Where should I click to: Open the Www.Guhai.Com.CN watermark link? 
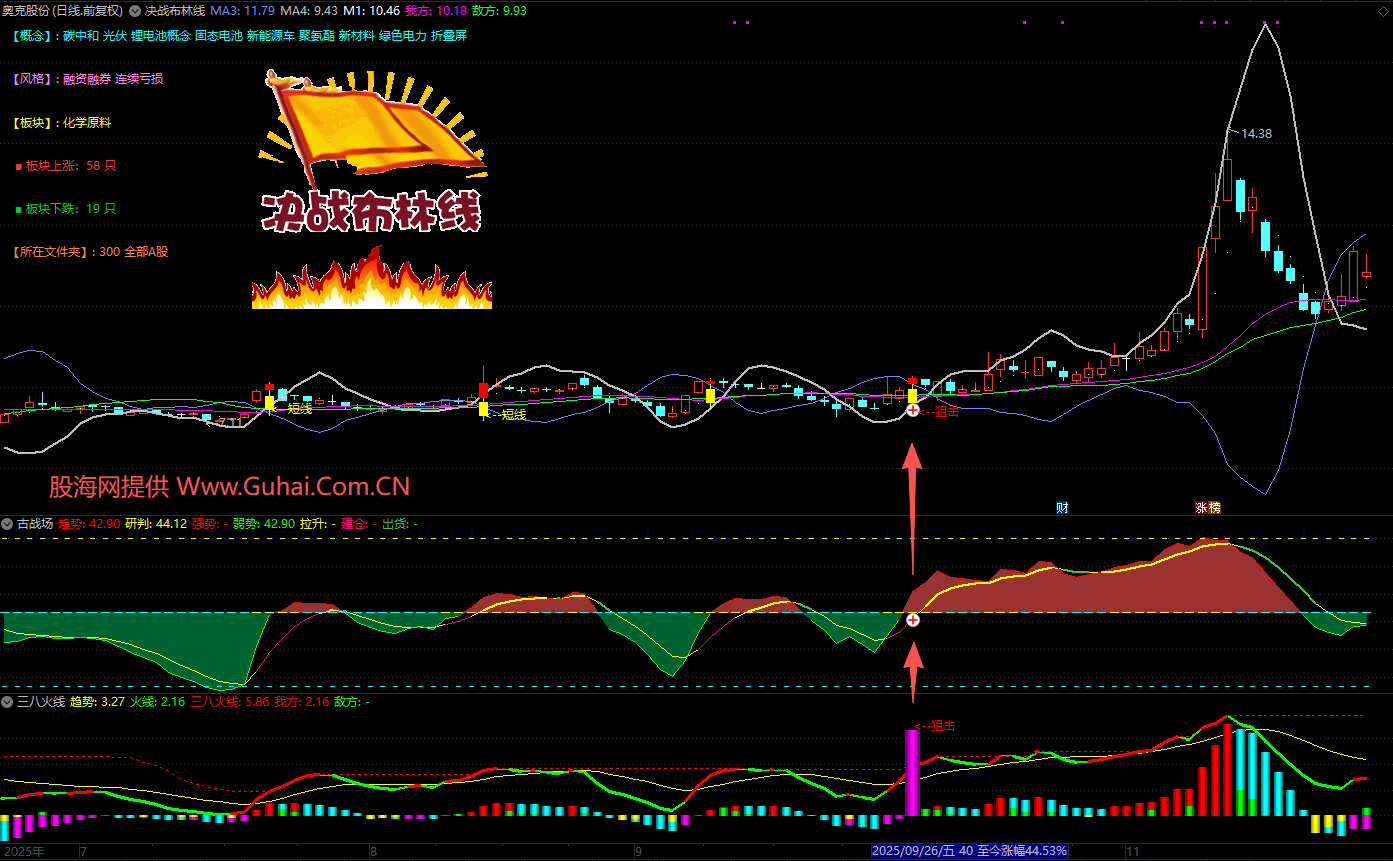tap(293, 487)
